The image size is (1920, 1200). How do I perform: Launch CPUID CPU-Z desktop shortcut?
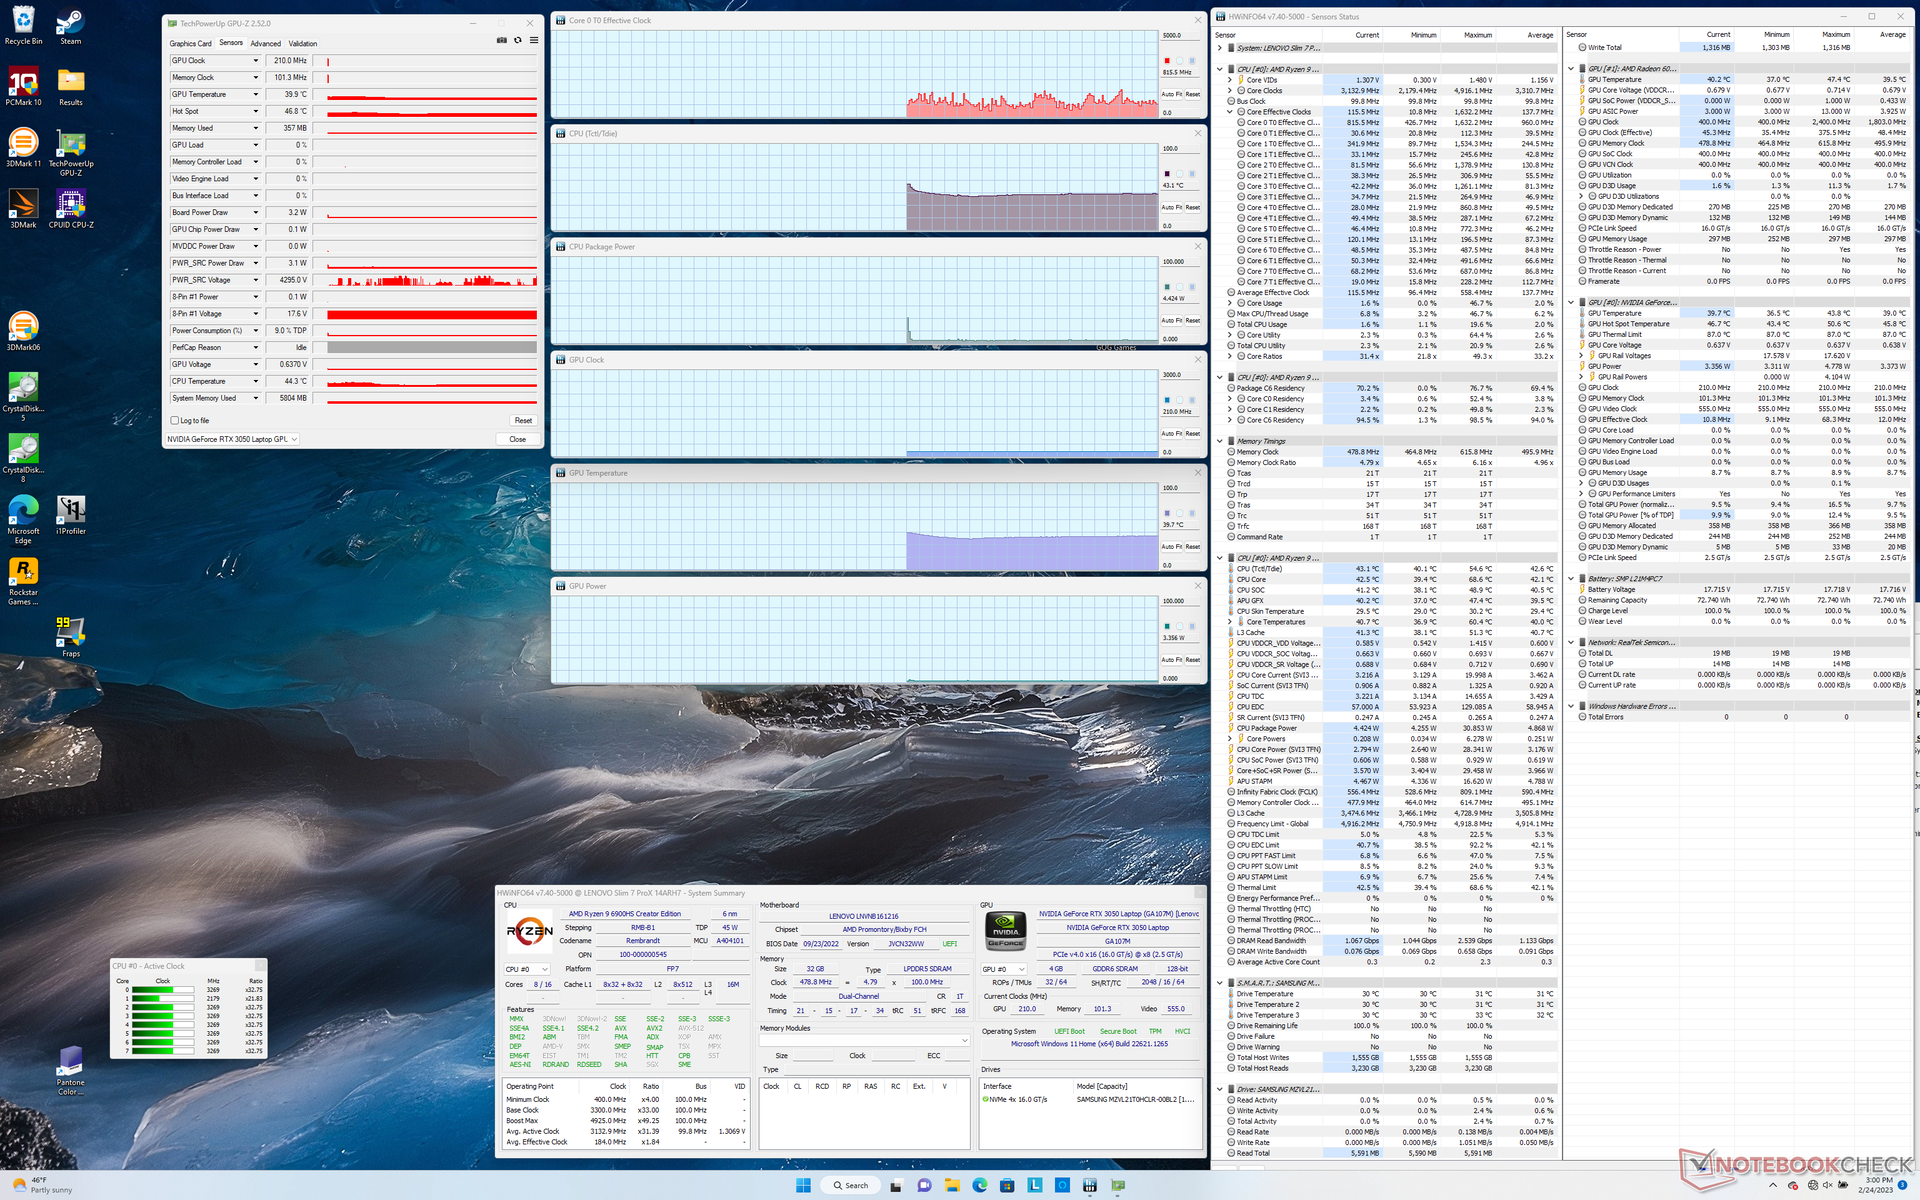tap(70, 208)
